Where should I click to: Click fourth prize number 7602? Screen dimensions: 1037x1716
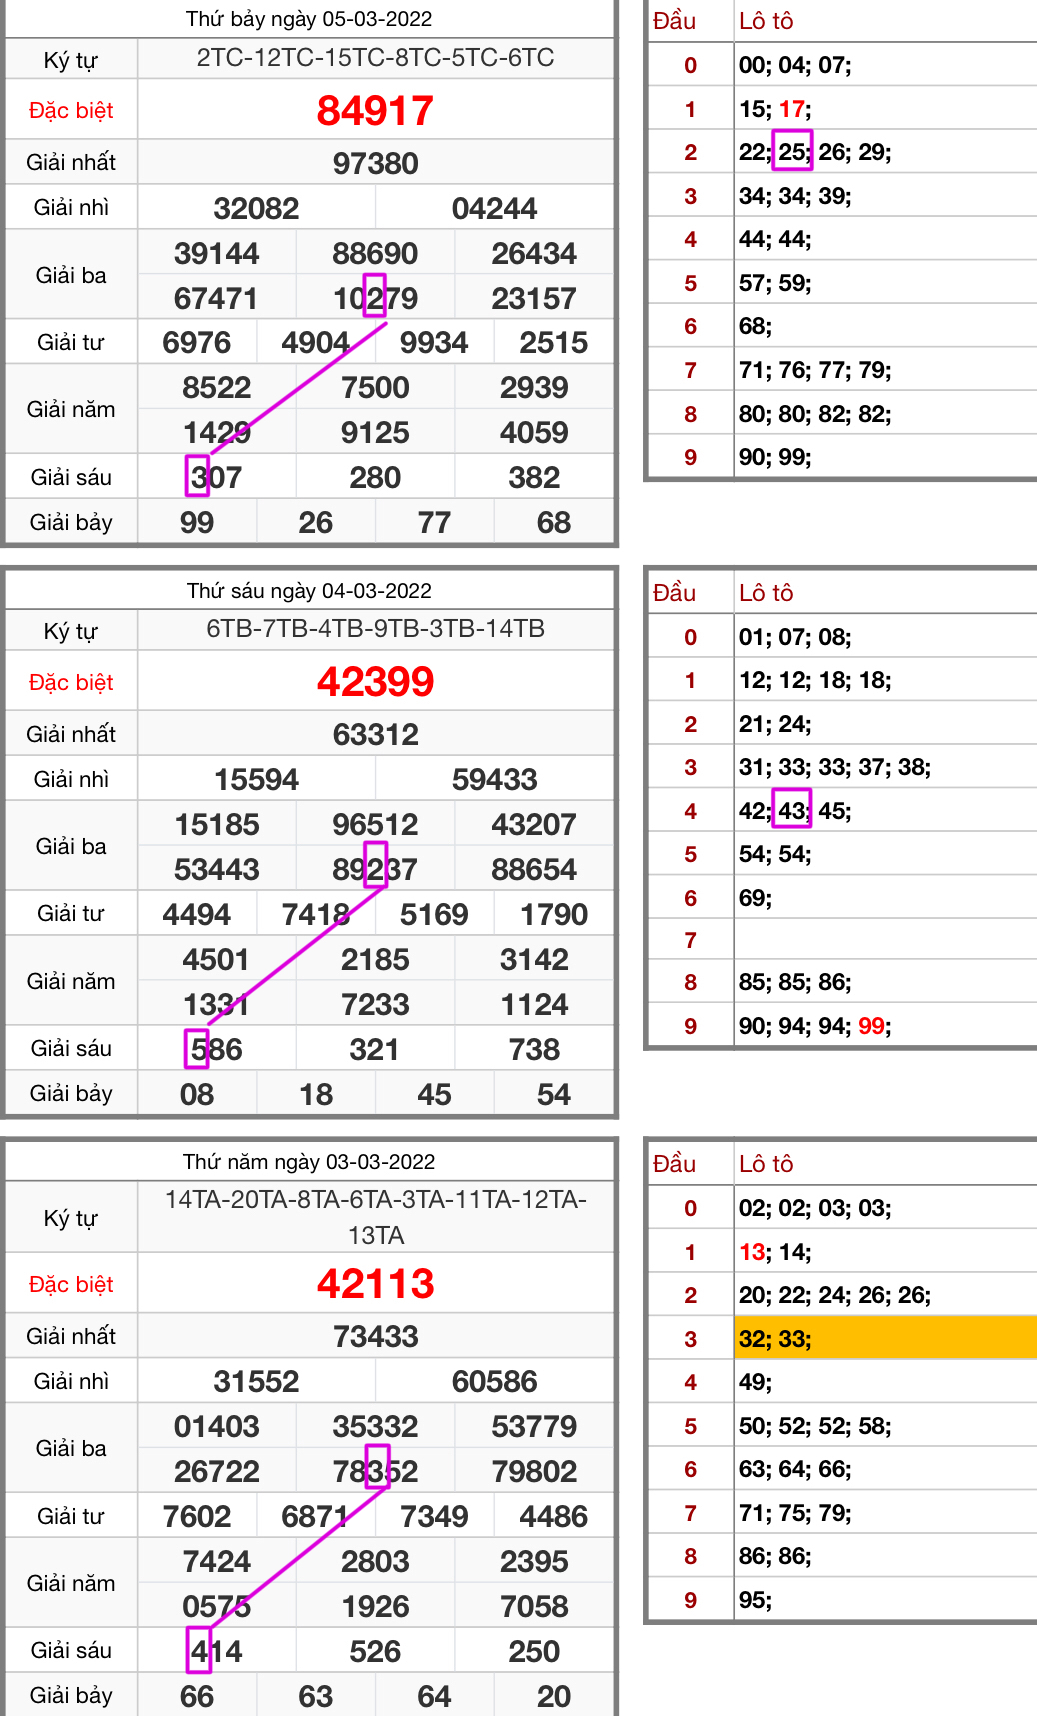[197, 1516]
